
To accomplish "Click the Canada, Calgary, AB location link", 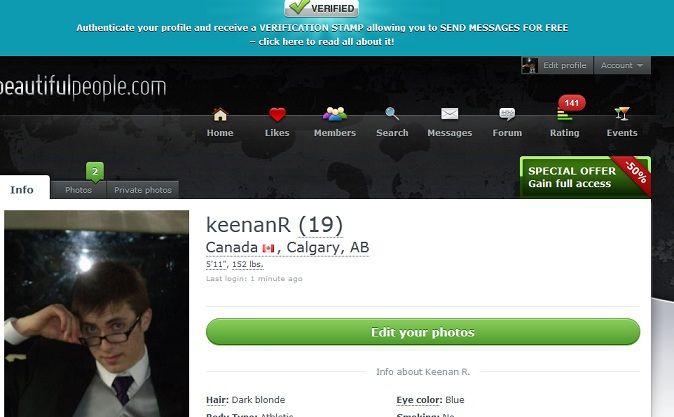I will [x=288, y=247].
